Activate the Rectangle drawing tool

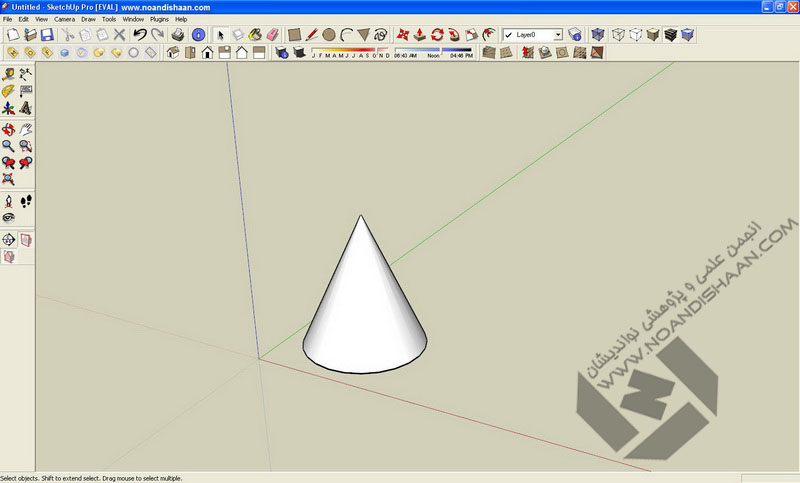(x=295, y=34)
